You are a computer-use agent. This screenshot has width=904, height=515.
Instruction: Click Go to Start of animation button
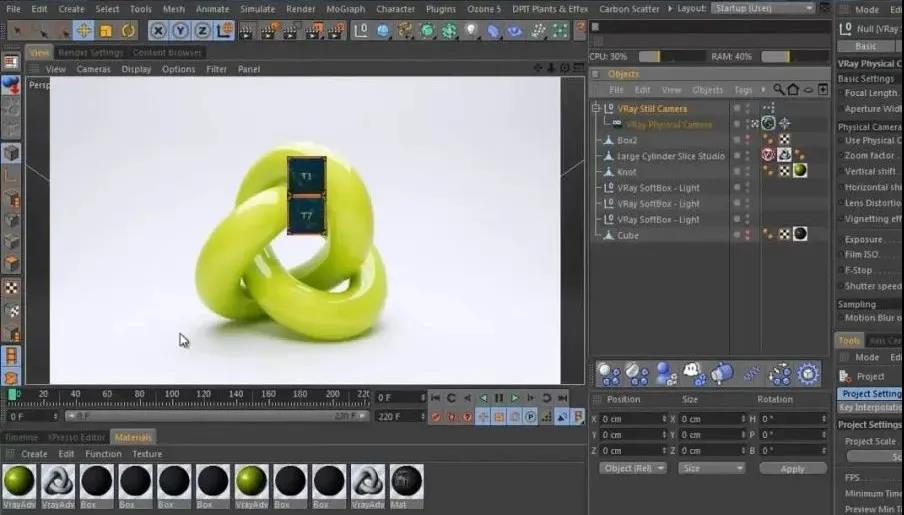coord(436,398)
